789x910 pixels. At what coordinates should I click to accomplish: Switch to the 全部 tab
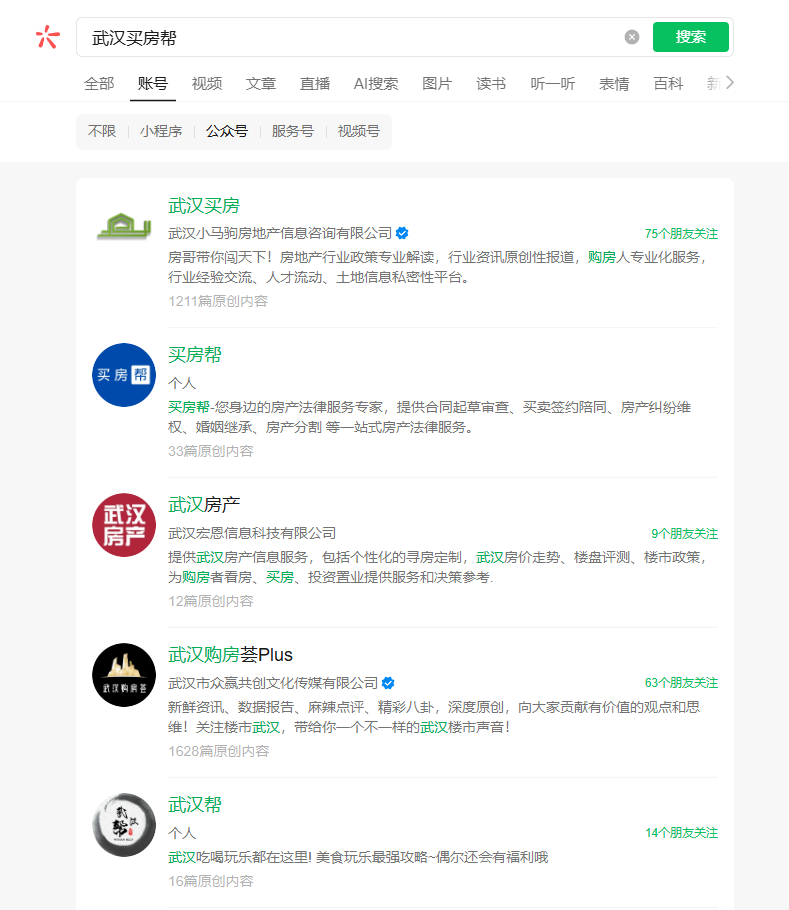(99, 84)
